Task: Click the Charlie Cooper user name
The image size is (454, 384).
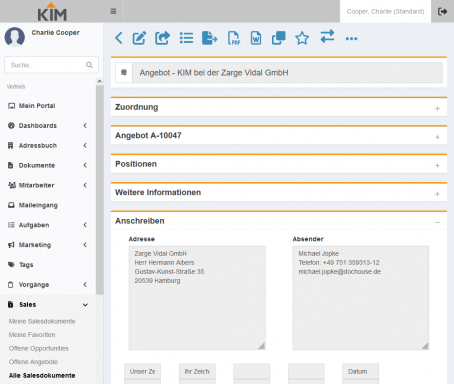Action: pyautogui.click(x=55, y=33)
